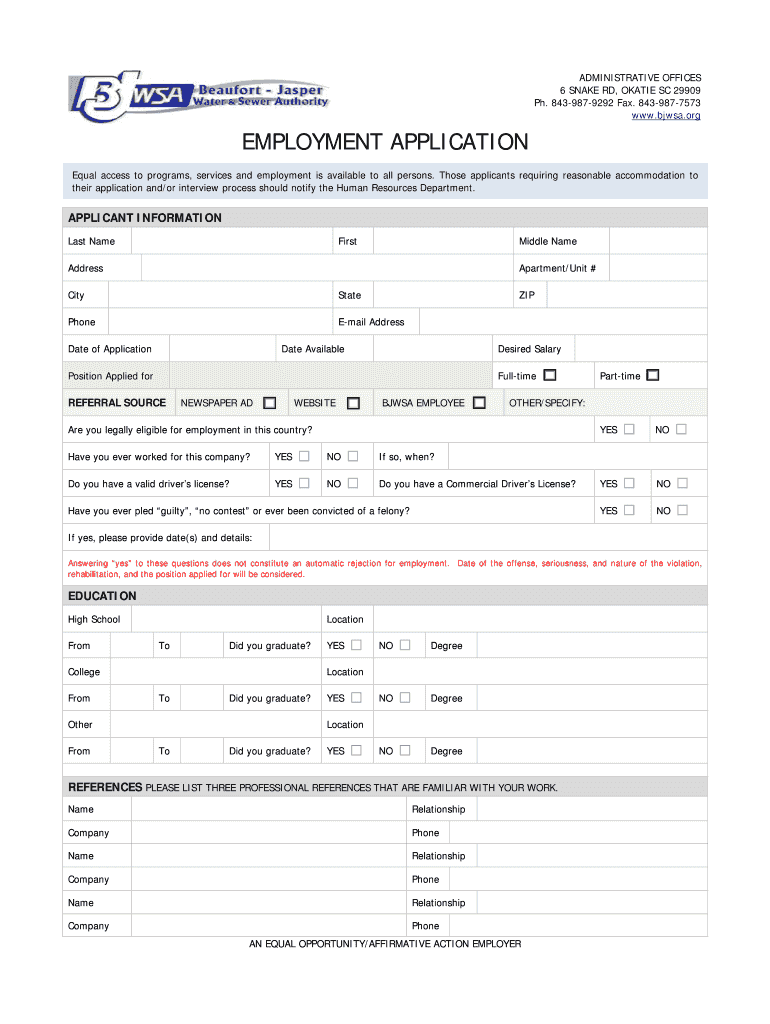Check the Part-time checkbox

[653, 376]
